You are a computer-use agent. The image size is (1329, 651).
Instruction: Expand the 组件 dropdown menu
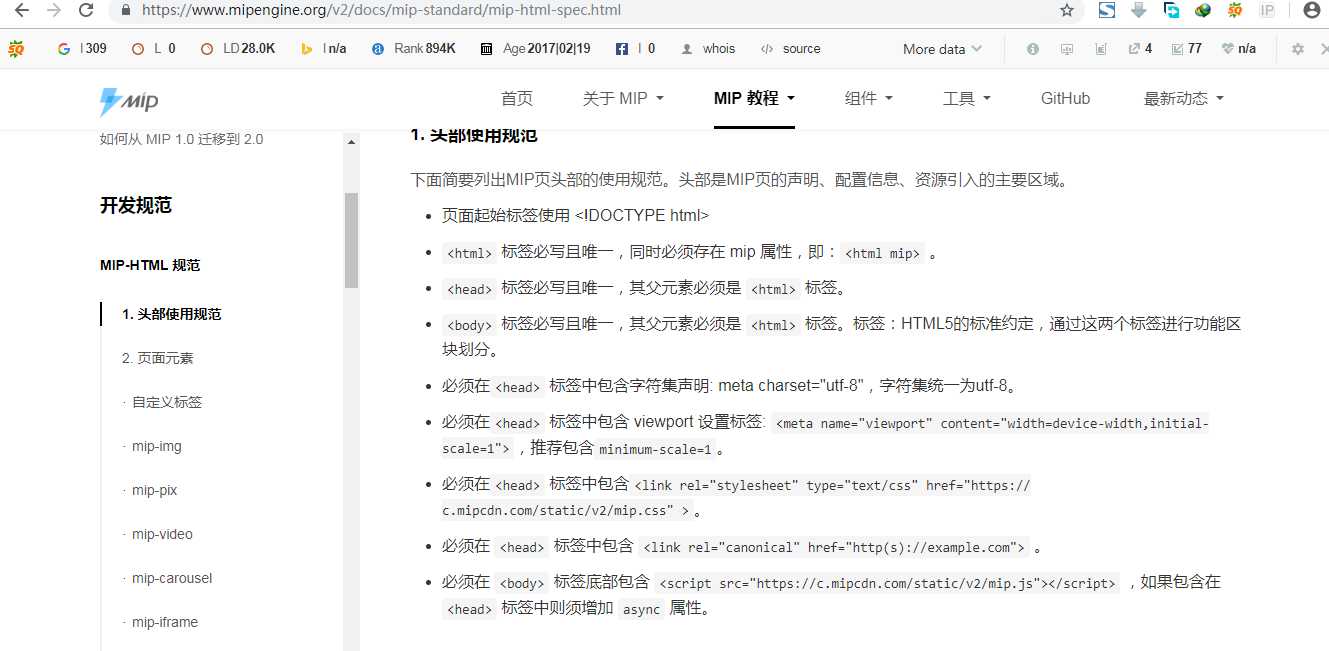869,98
